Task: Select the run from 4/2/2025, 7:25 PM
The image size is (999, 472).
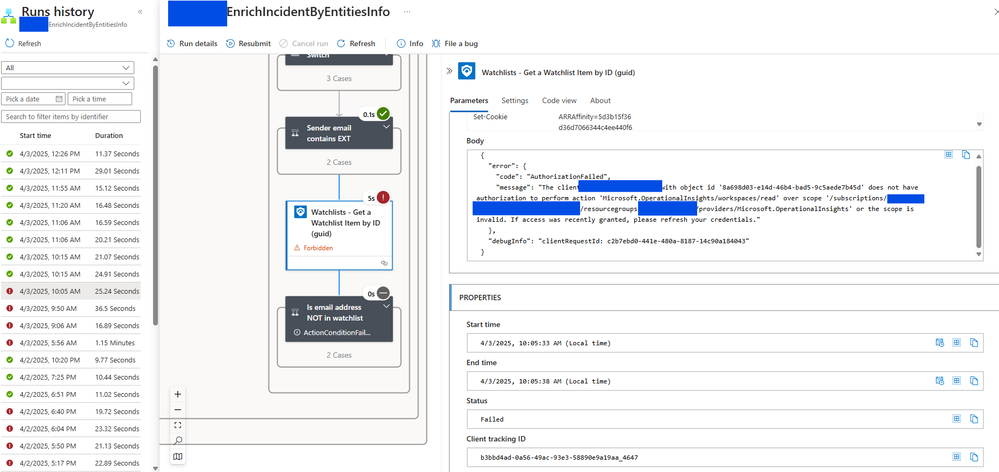Action: [x=73, y=377]
